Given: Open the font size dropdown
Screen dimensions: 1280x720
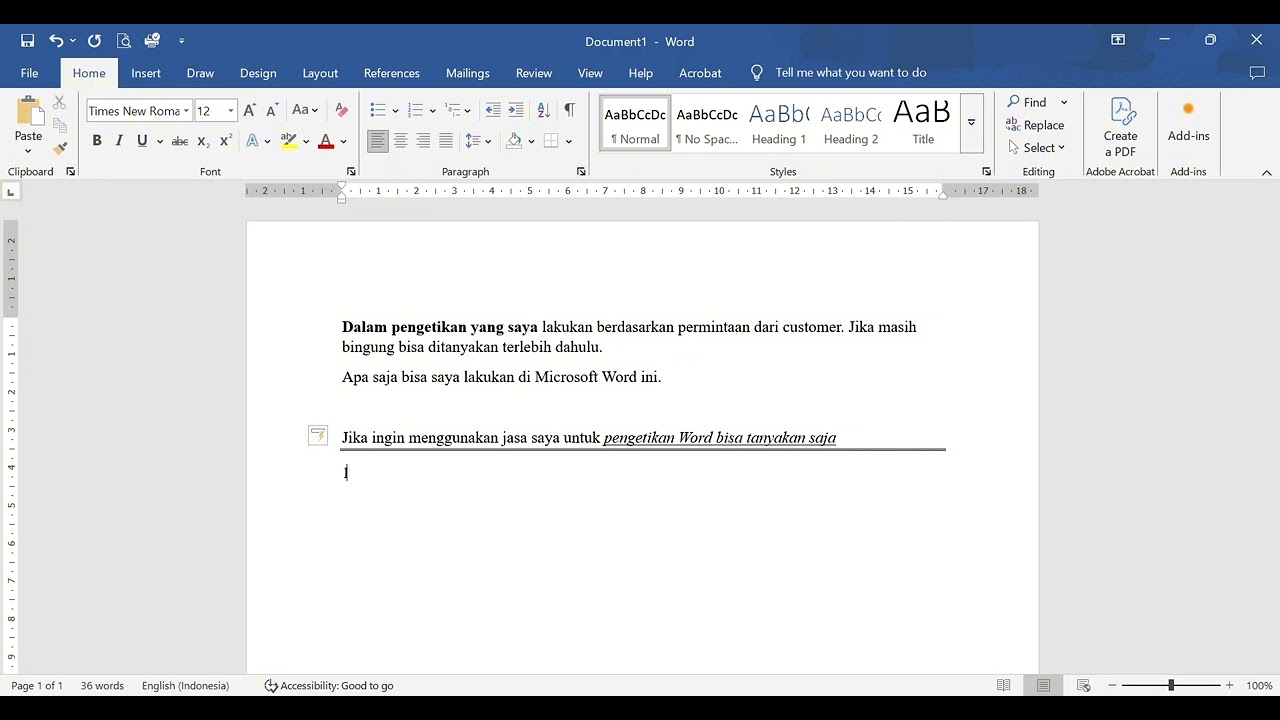Looking at the screenshot, I should pos(231,111).
